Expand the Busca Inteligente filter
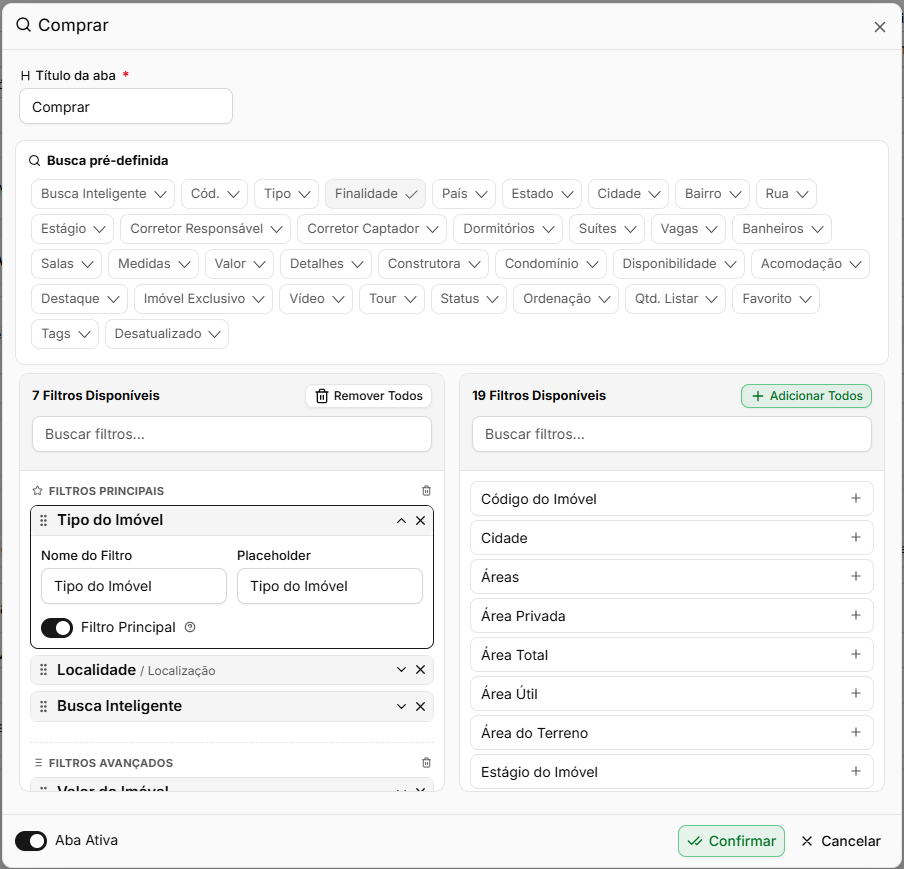Screen dimensions: 904x869 pos(401,706)
